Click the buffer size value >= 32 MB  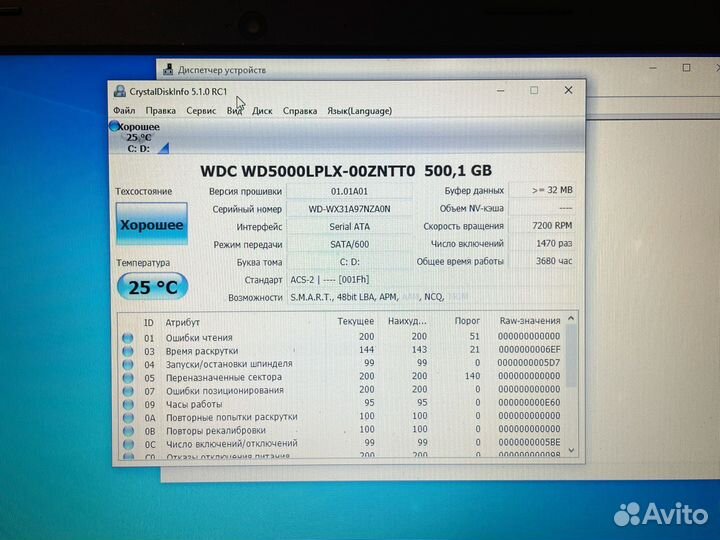(x=542, y=190)
